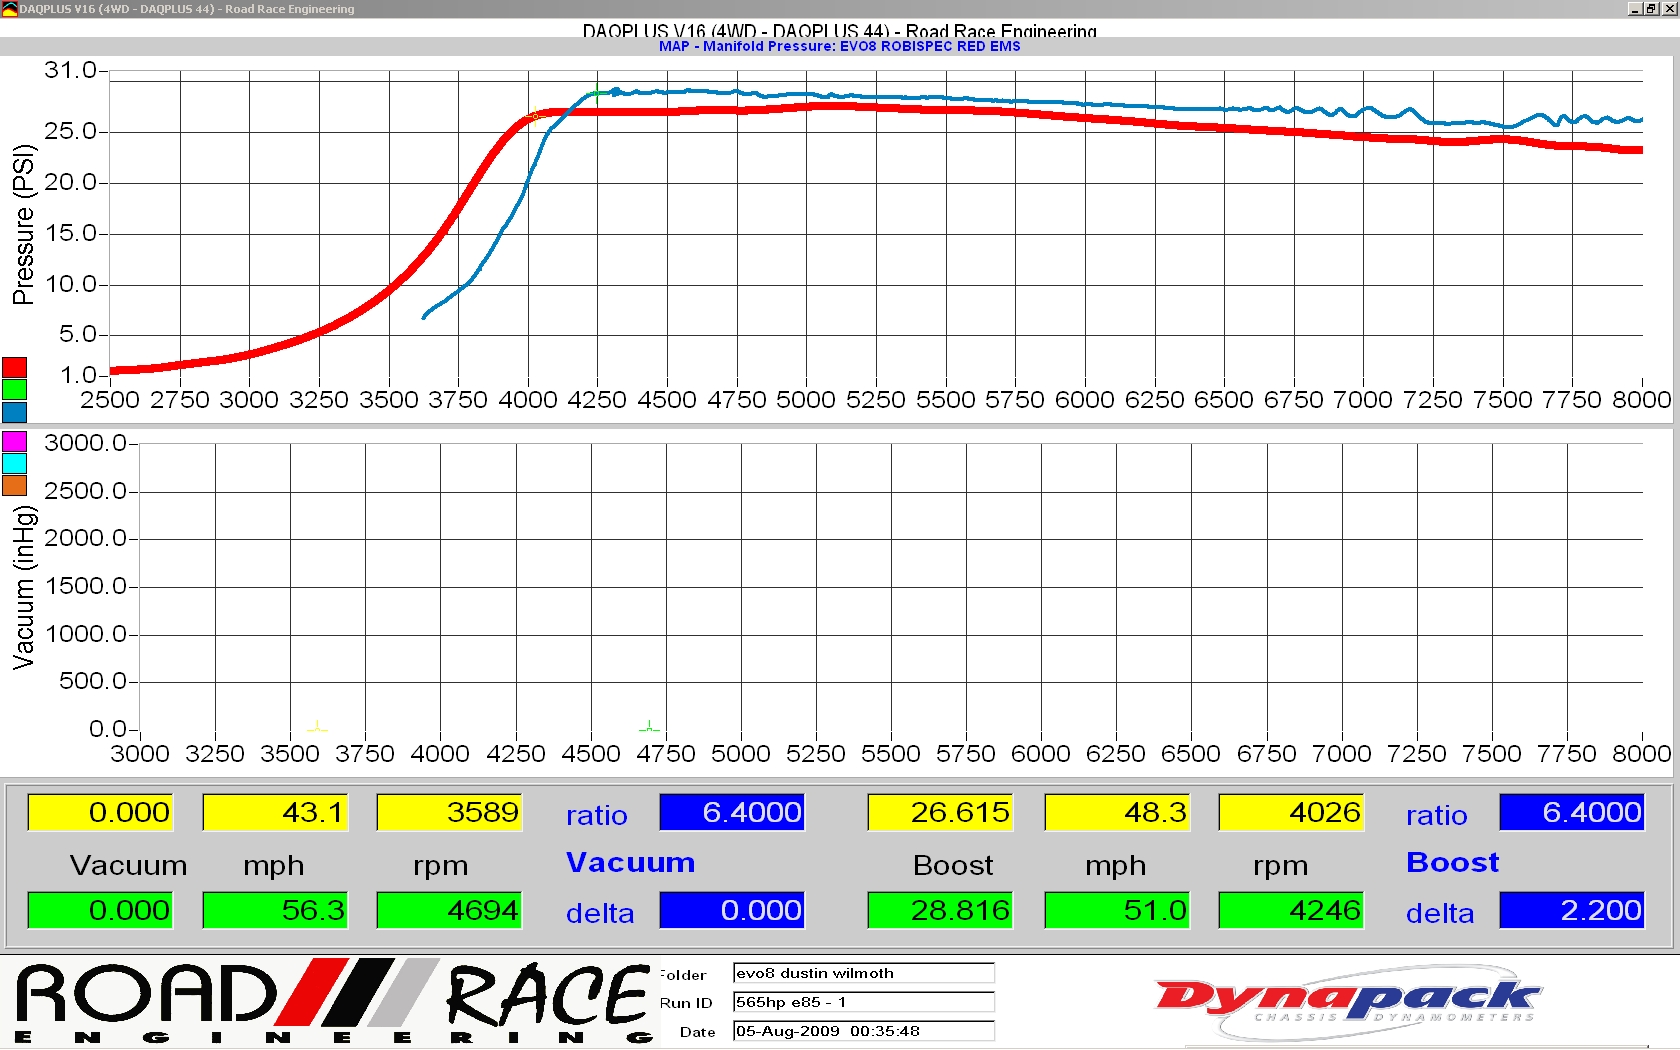Click the magenta run color swatch
The width and height of the screenshot is (1680, 1050).
point(14,441)
